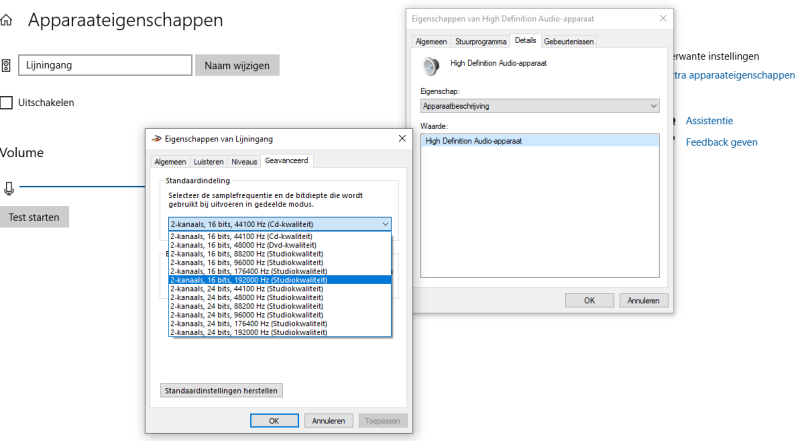Viewport: 800px width, 441px height.
Task: Confirm with OK in Lijningang dialog
Action: point(274,421)
